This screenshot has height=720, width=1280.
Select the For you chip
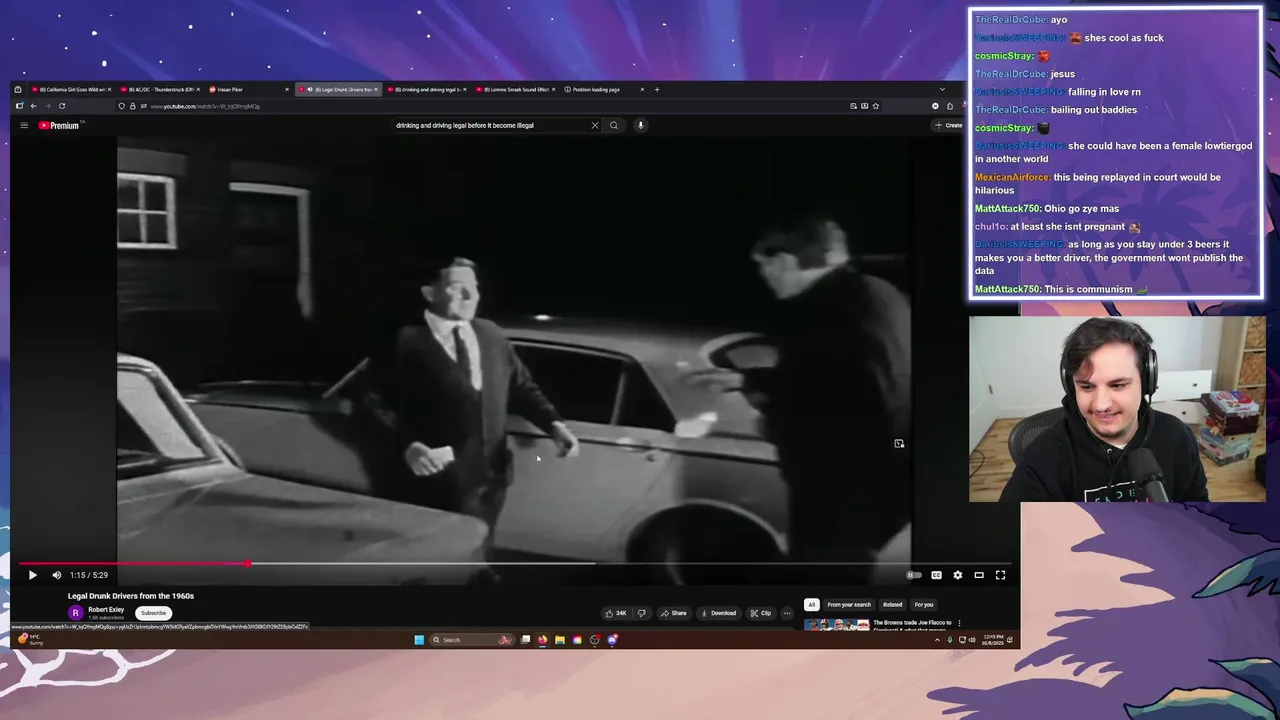(924, 604)
